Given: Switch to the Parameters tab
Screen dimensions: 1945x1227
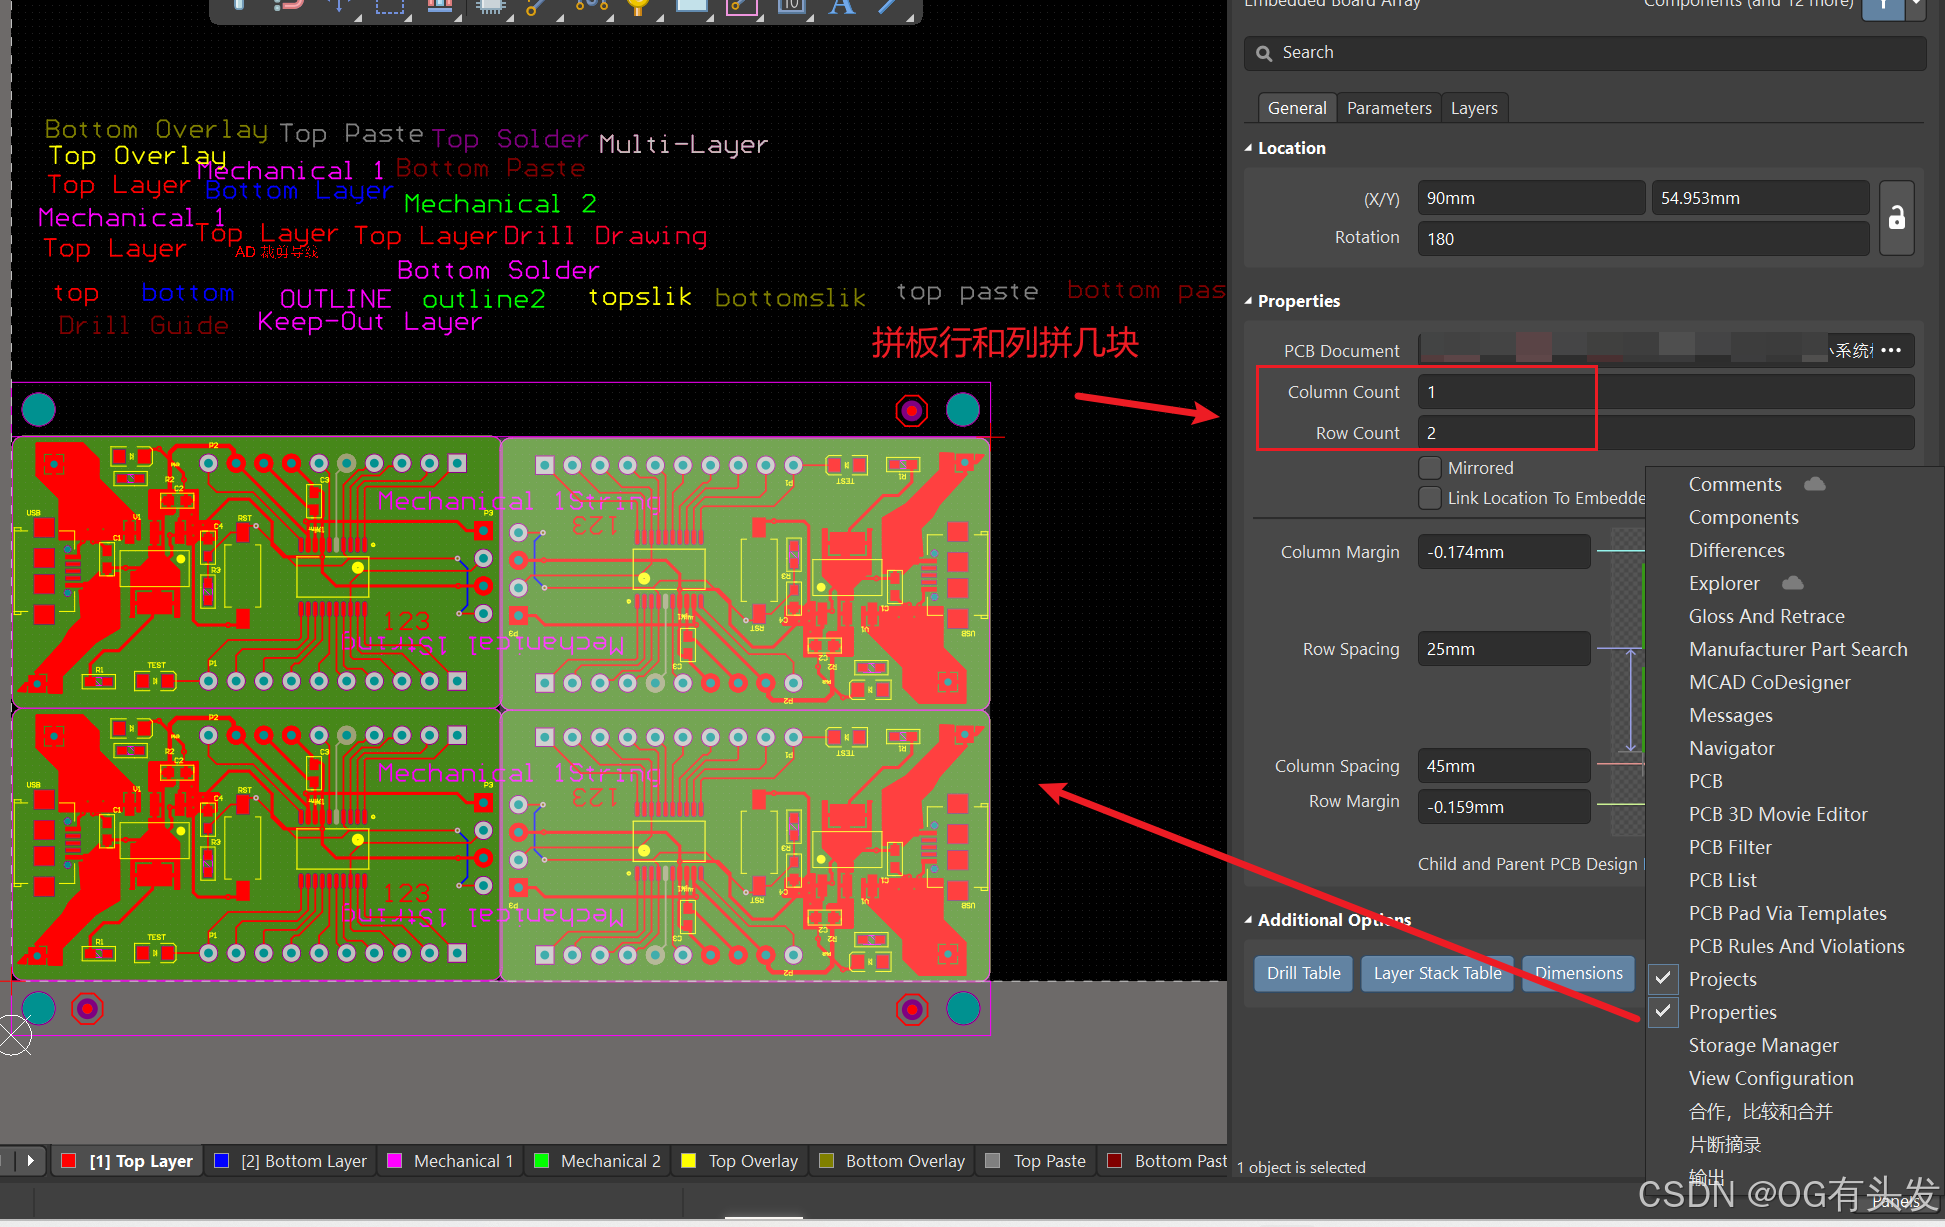Looking at the screenshot, I should point(1388,108).
